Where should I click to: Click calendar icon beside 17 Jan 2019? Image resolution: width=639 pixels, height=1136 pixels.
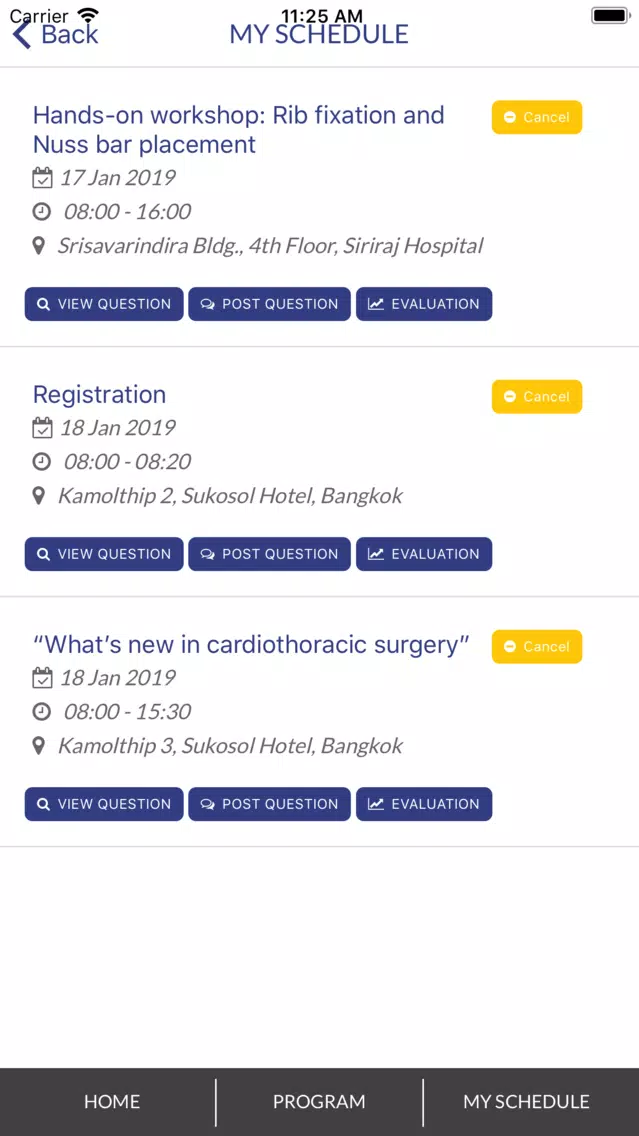tap(43, 178)
